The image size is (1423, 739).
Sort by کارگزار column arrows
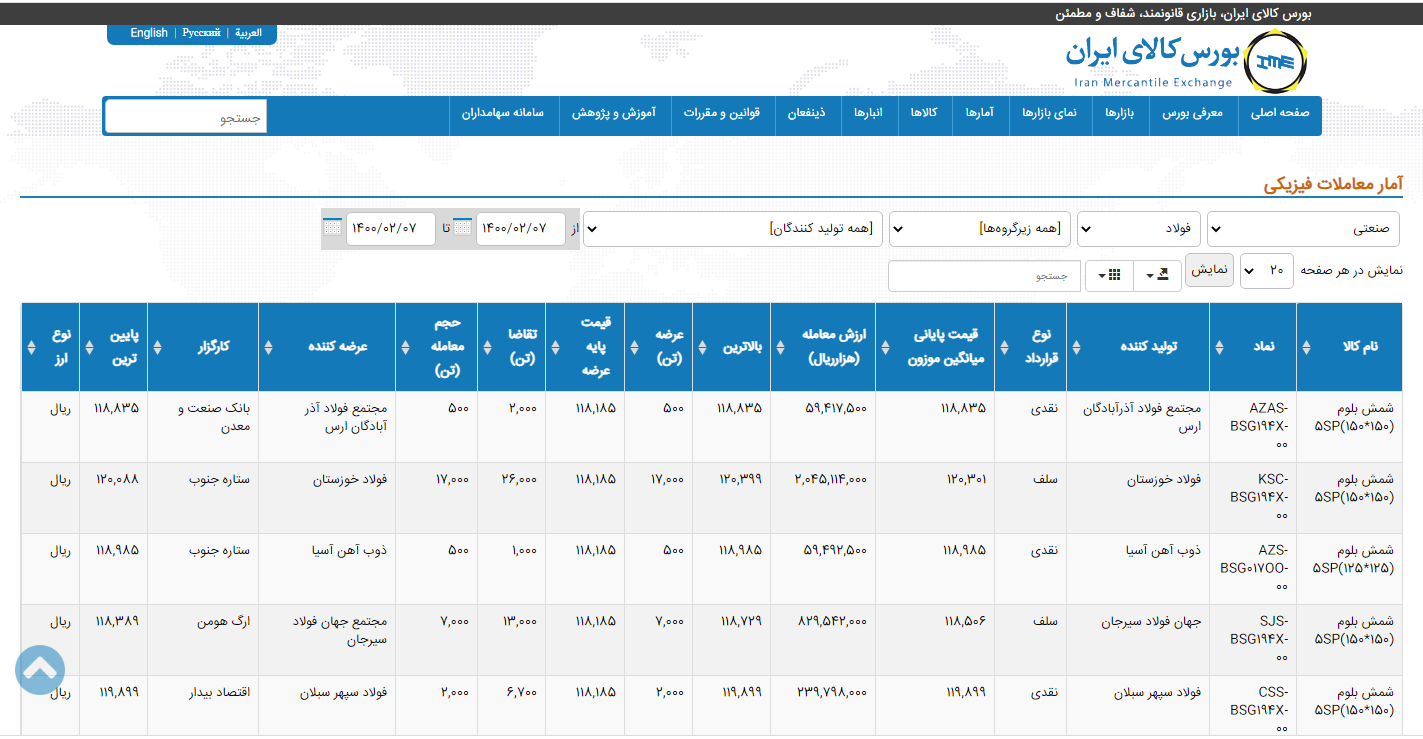(157, 347)
